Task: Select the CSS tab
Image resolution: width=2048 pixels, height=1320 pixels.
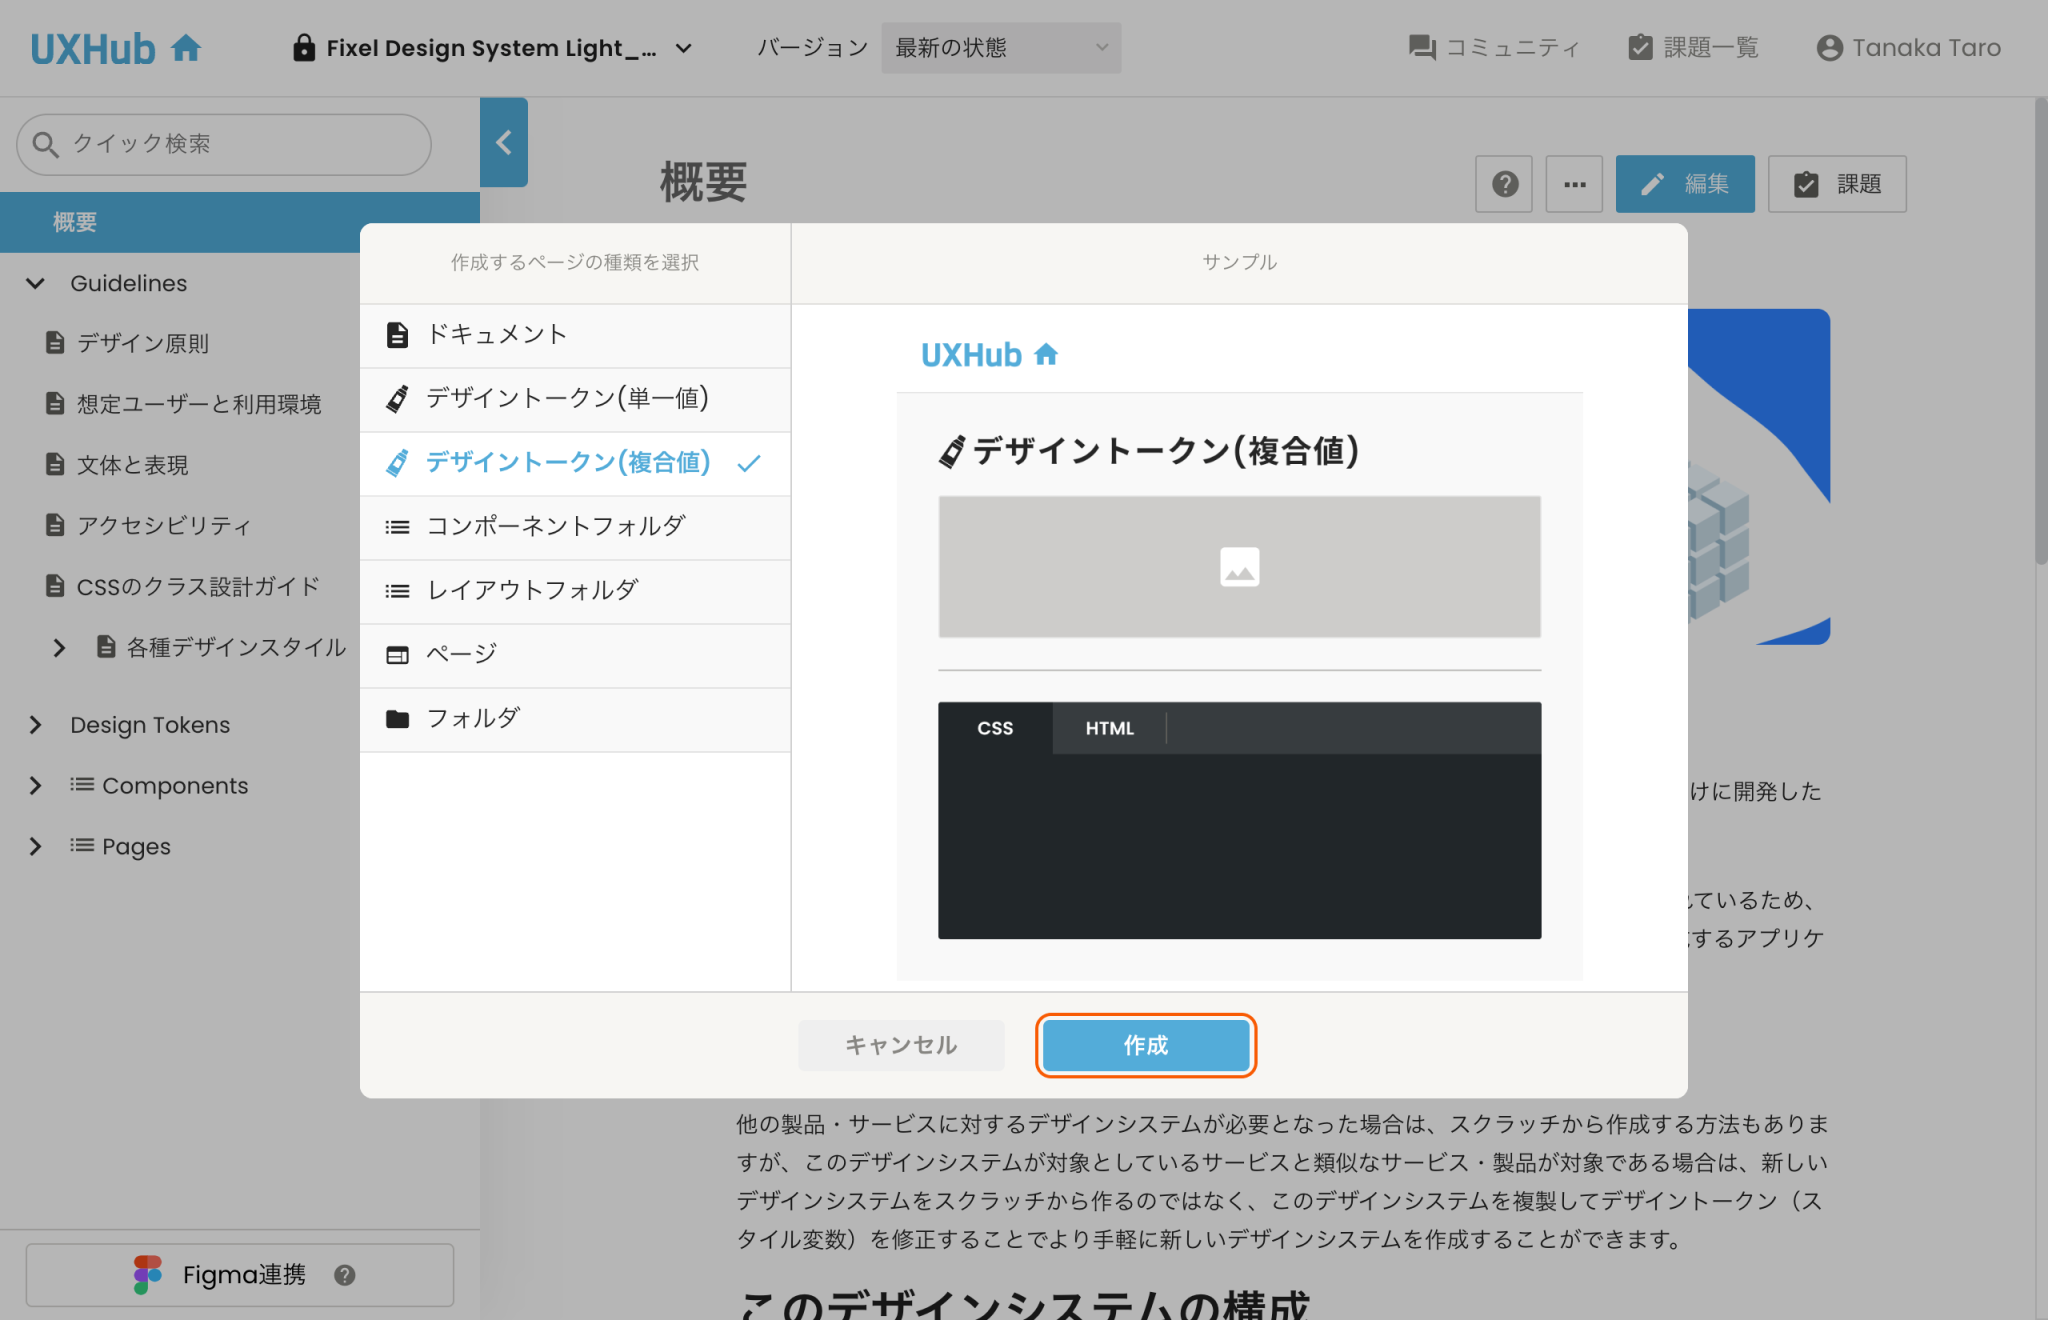Action: pyautogui.click(x=995, y=728)
